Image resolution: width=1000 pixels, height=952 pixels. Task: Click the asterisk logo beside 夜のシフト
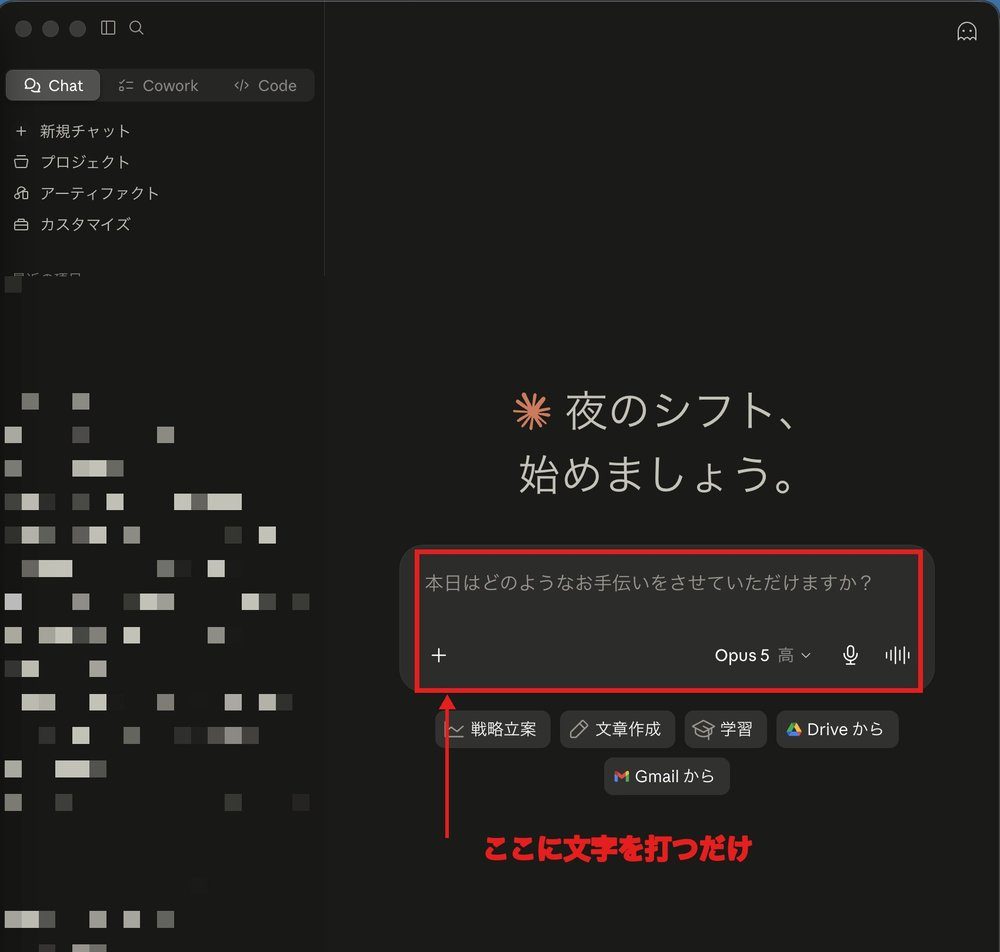(x=531, y=411)
